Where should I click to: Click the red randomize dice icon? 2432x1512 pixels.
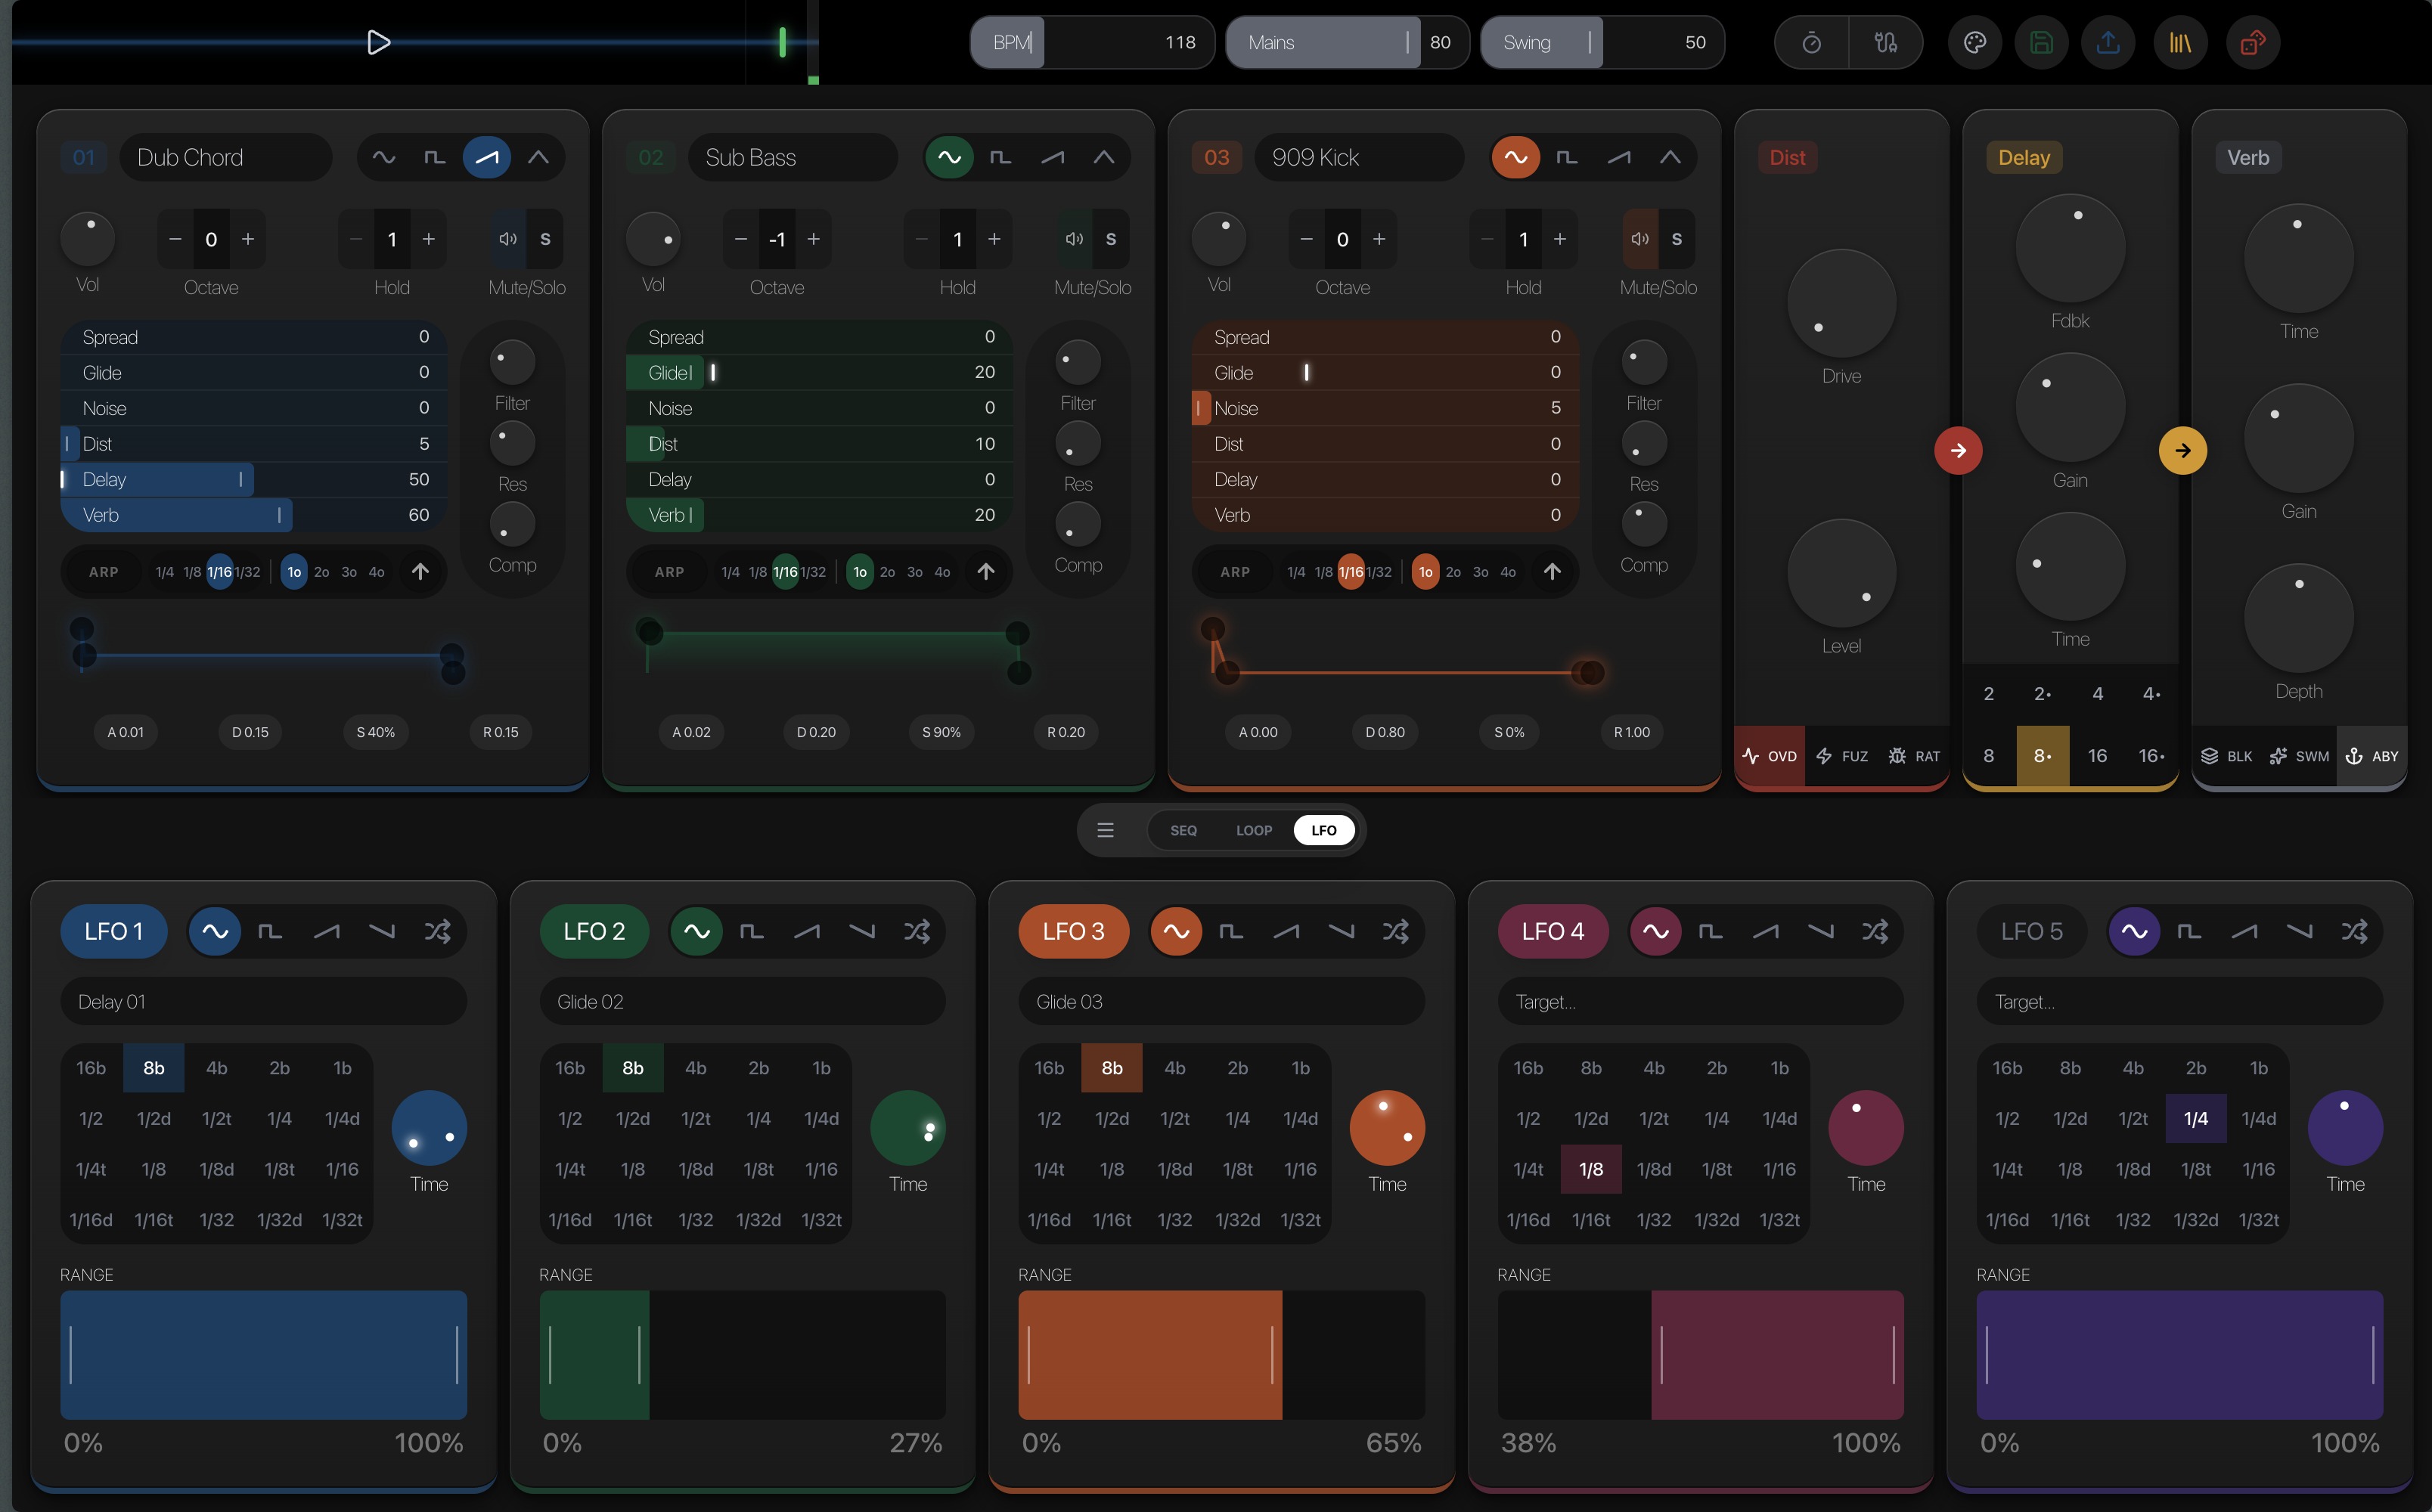[2253, 42]
